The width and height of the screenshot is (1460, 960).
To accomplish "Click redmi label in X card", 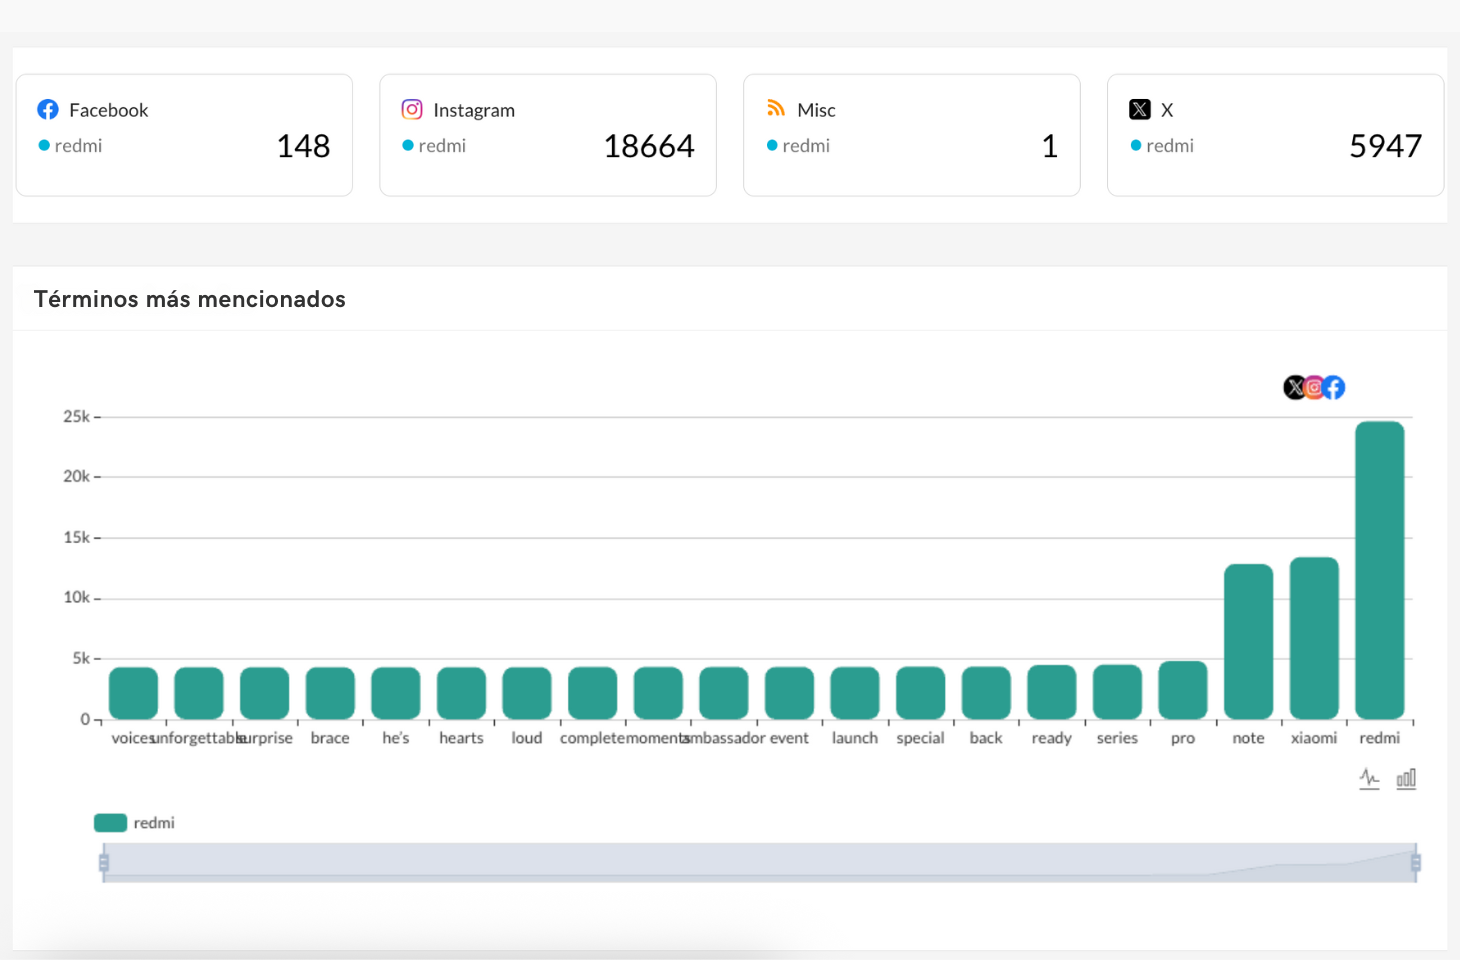I will click(1170, 146).
